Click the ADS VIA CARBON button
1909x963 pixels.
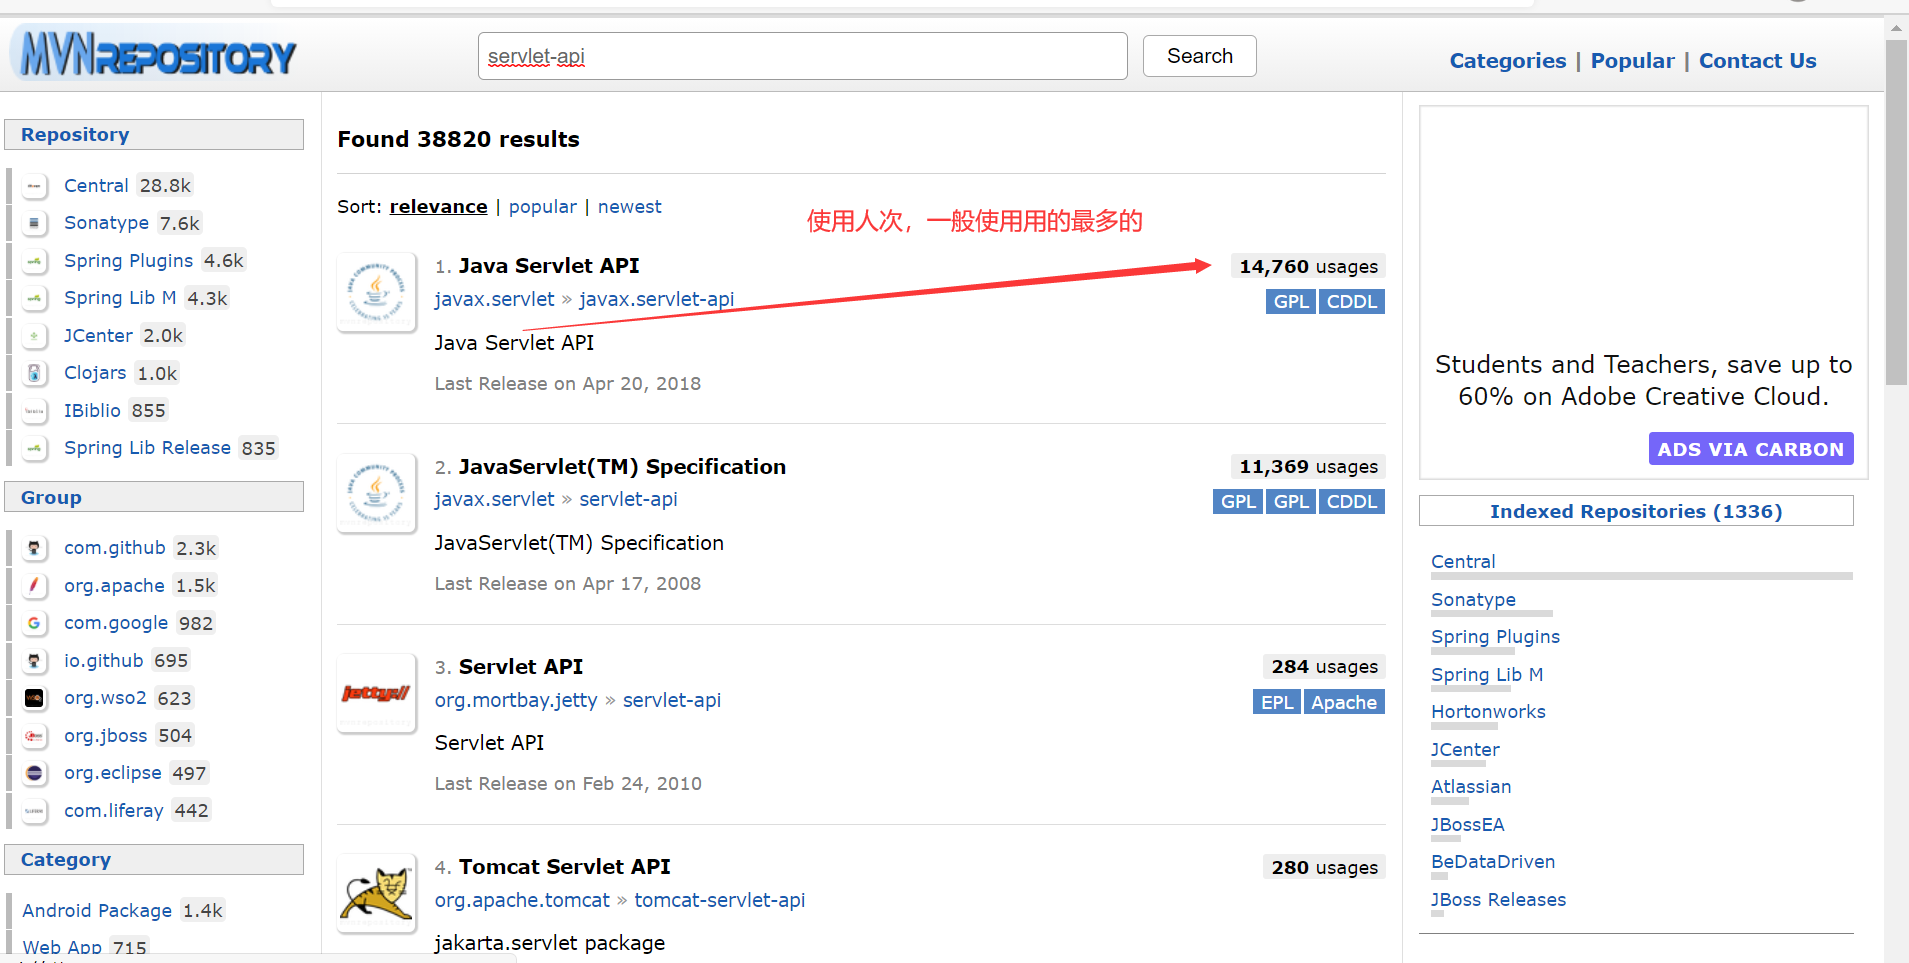tap(1750, 449)
